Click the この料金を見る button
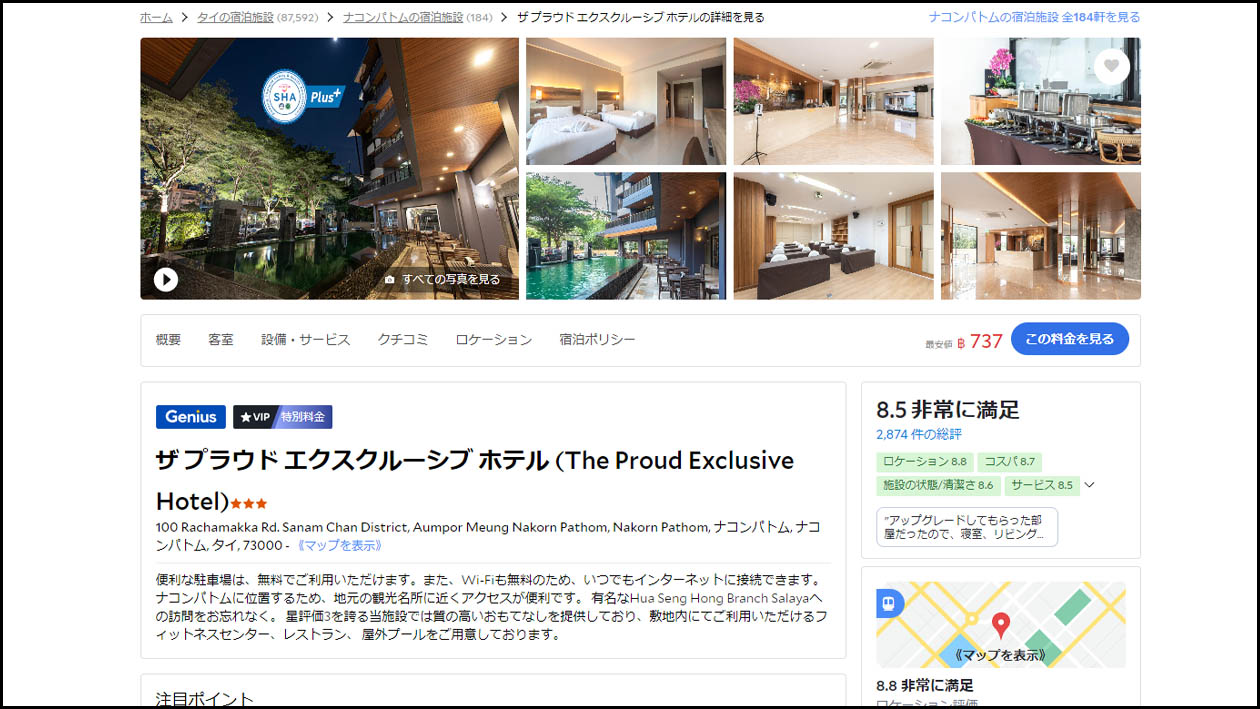The height and width of the screenshot is (709, 1260). 1070,339
